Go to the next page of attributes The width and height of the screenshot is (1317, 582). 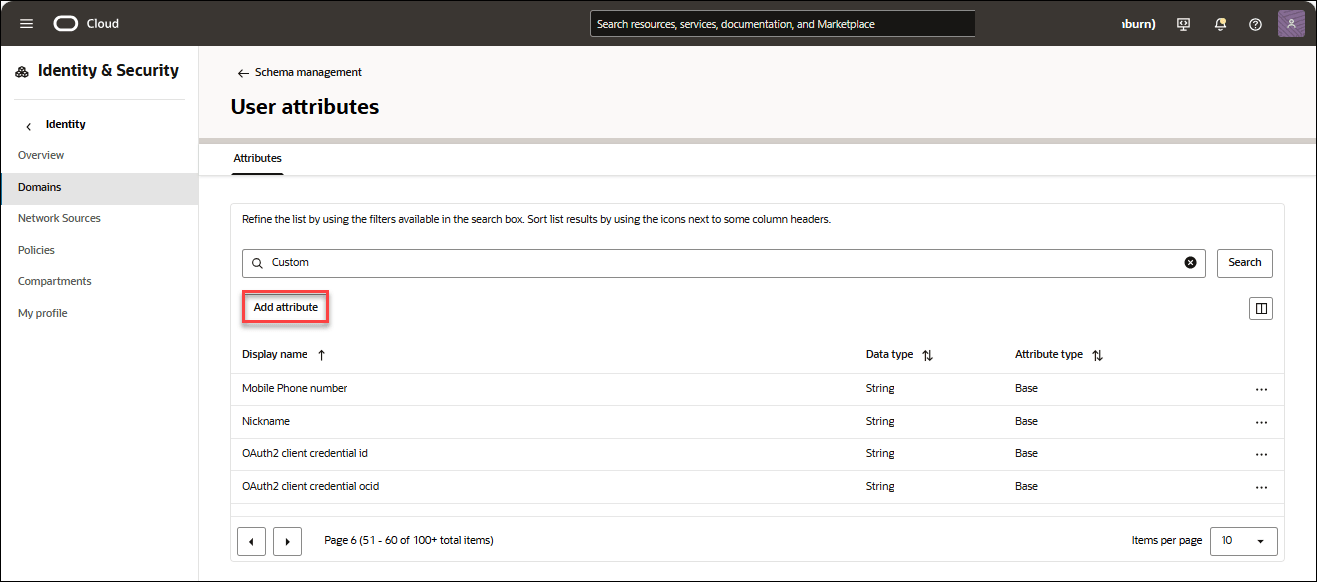pyautogui.click(x=287, y=541)
